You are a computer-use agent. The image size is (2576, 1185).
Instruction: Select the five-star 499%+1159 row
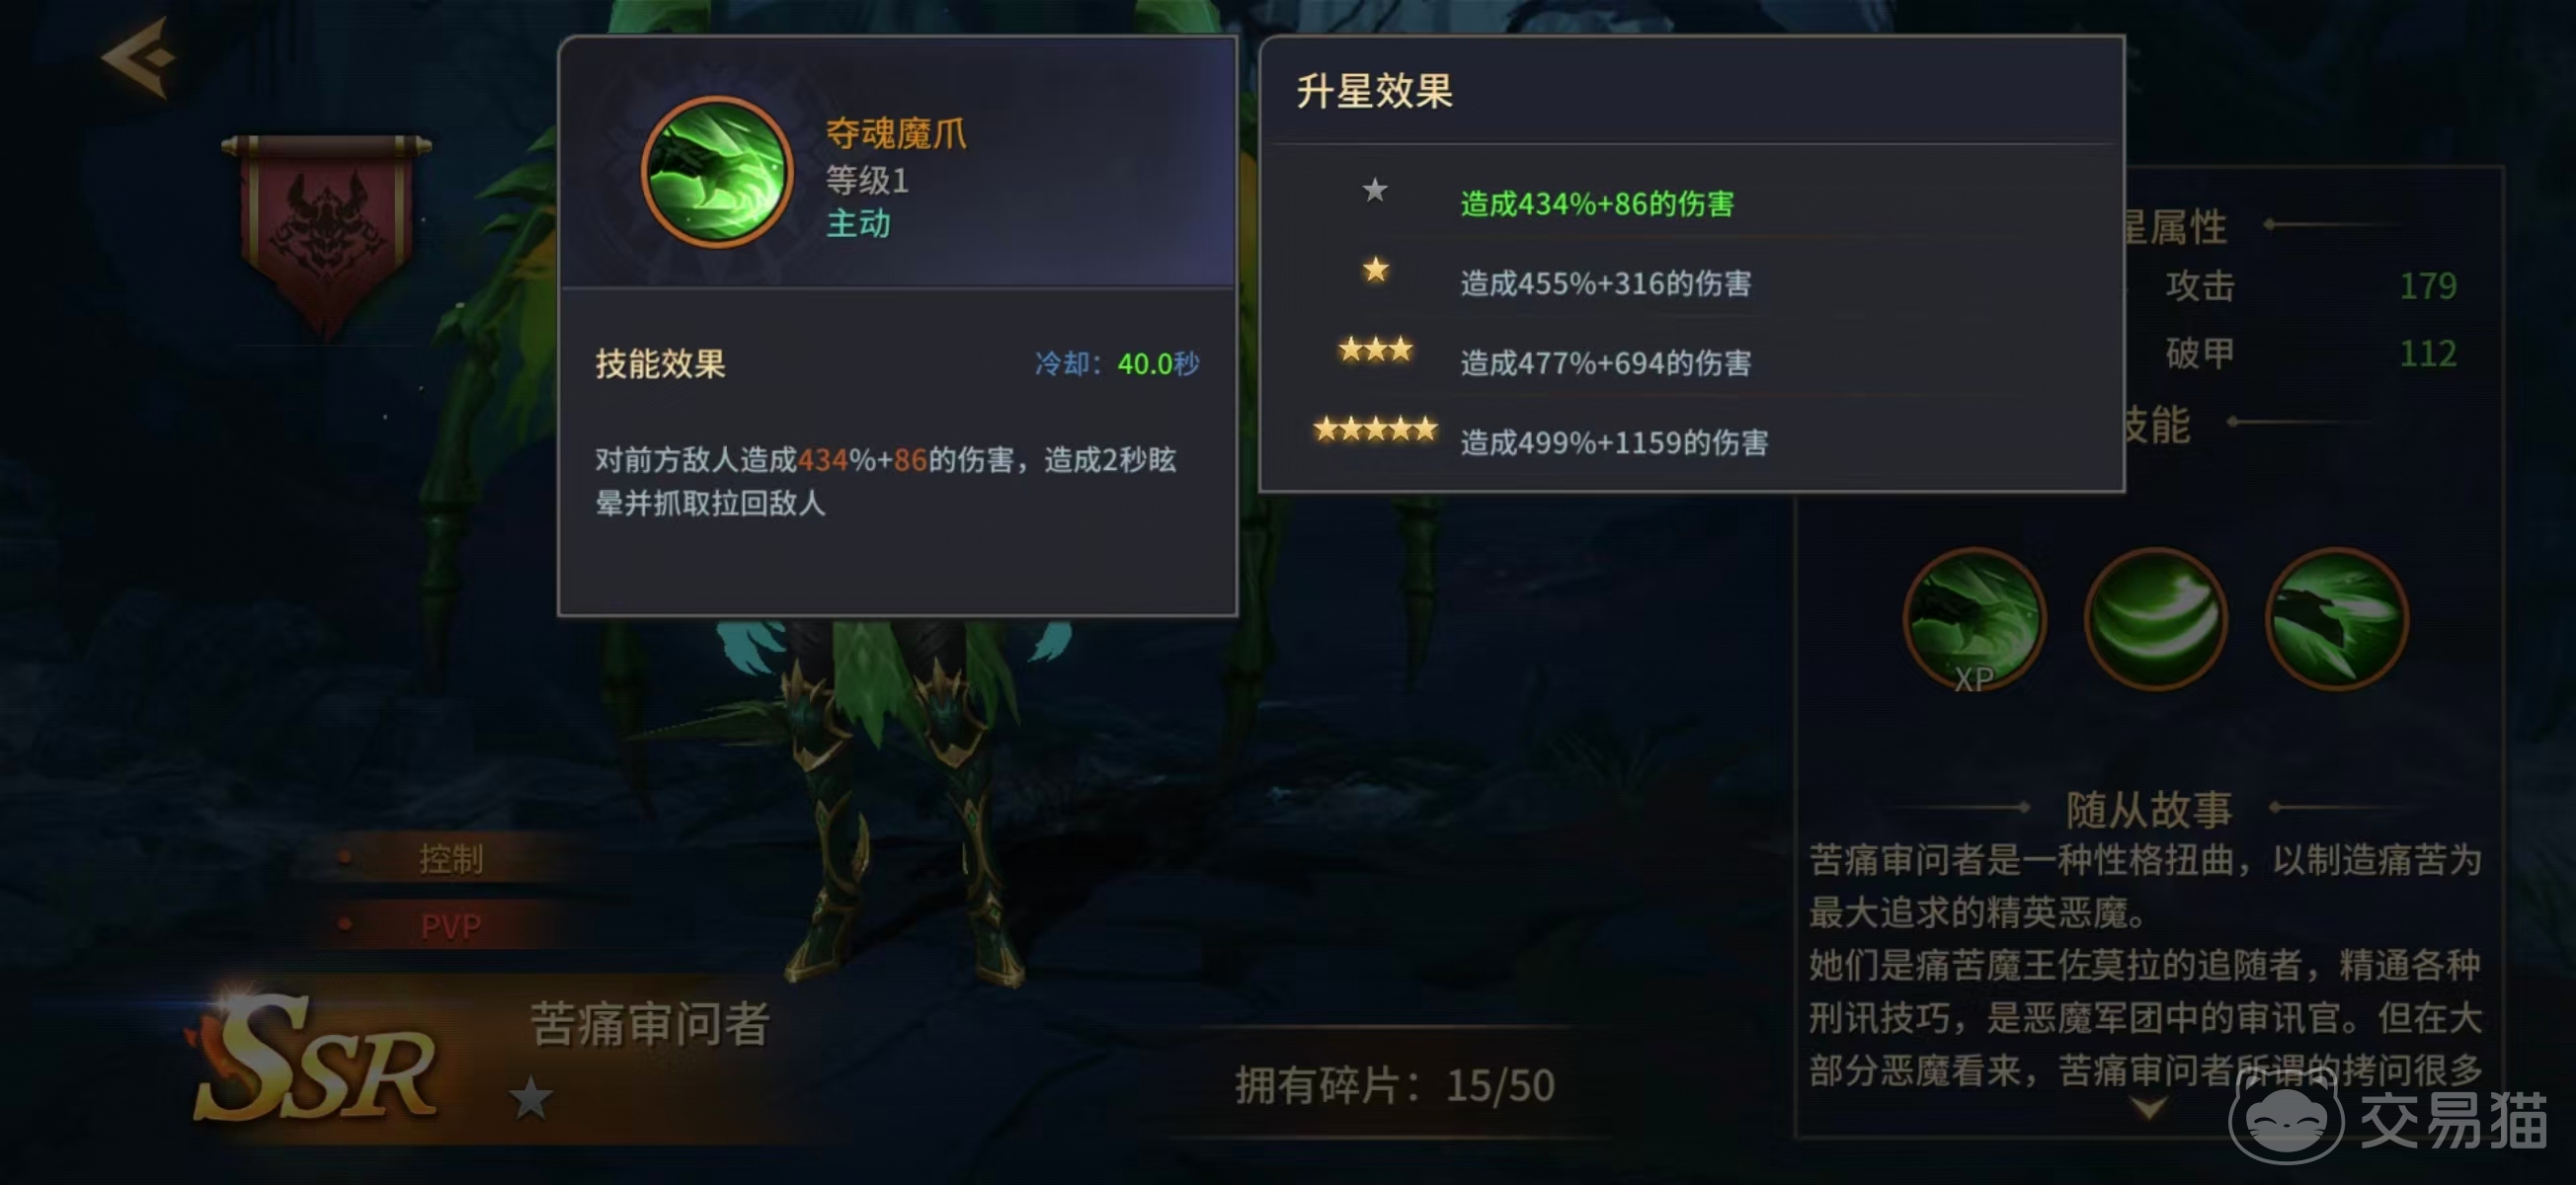tap(1690, 438)
